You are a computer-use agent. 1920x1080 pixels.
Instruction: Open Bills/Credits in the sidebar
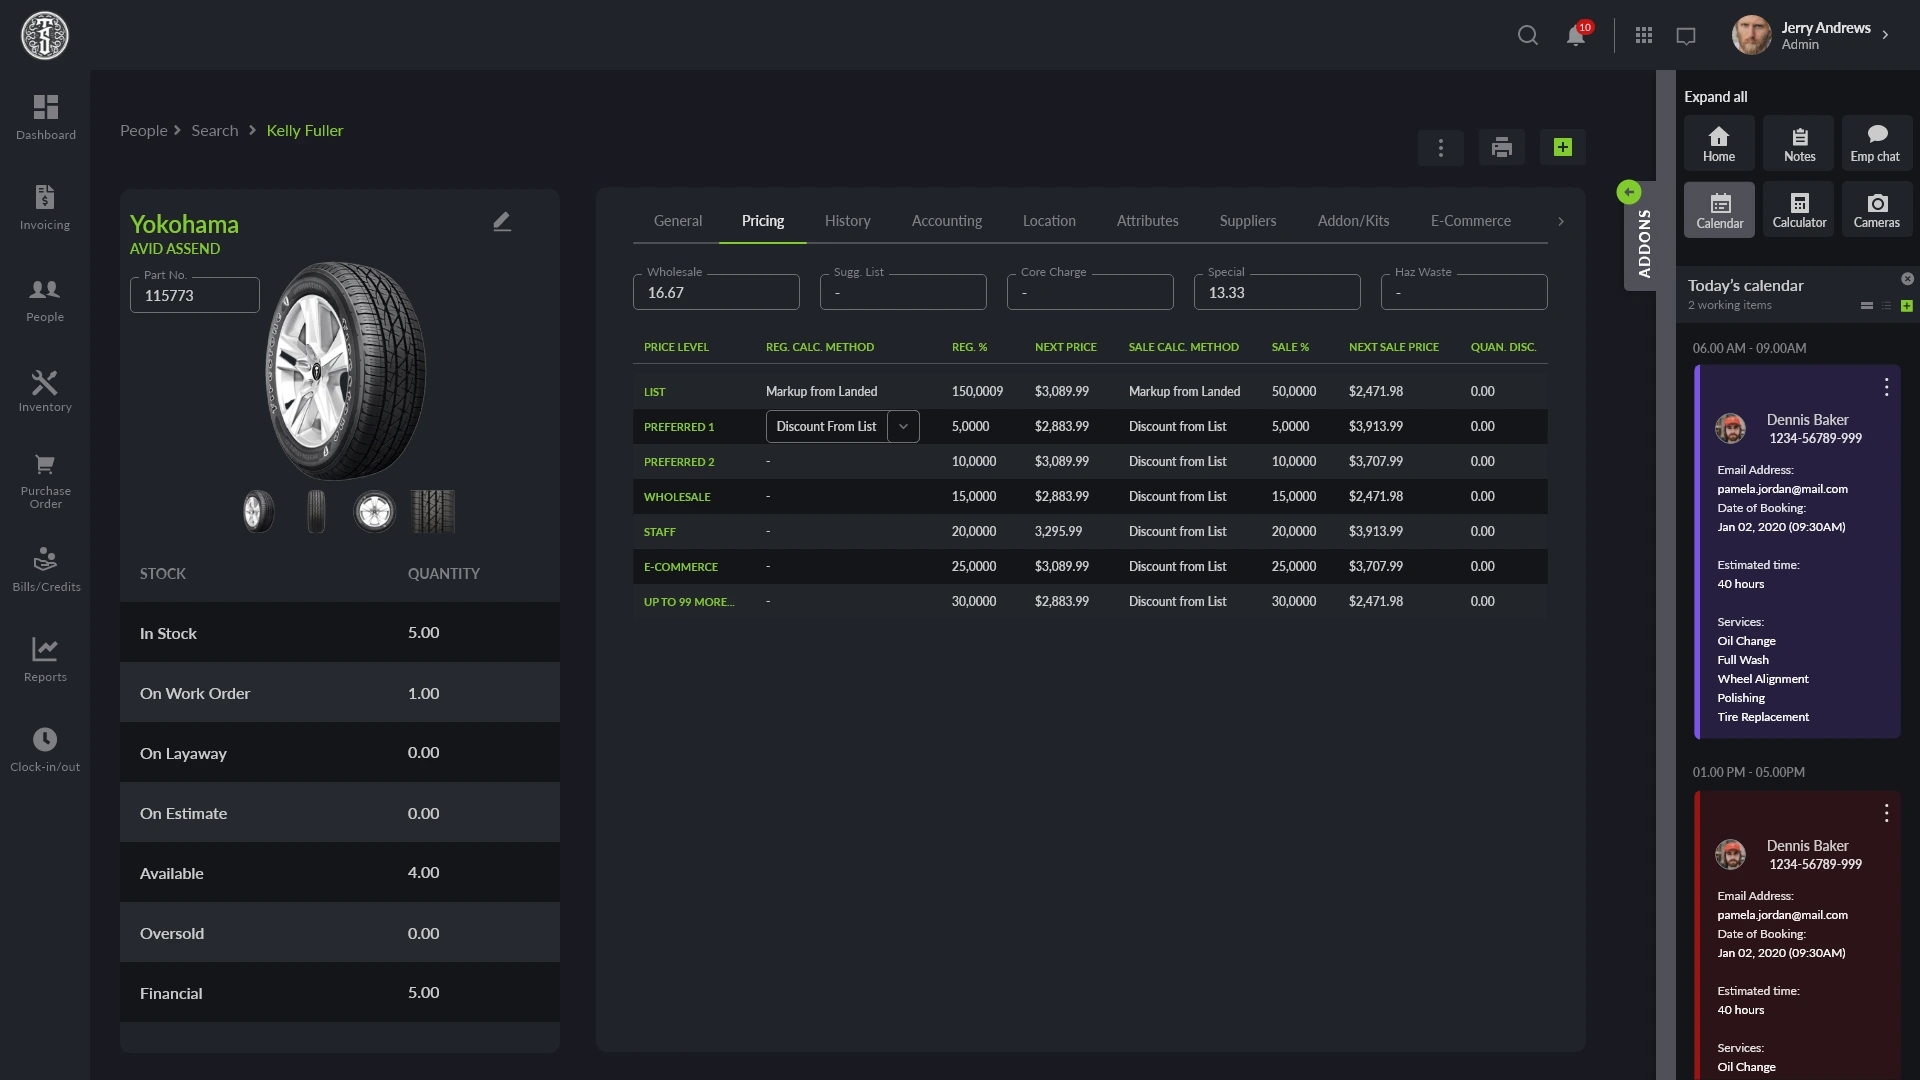click(45, 569)
